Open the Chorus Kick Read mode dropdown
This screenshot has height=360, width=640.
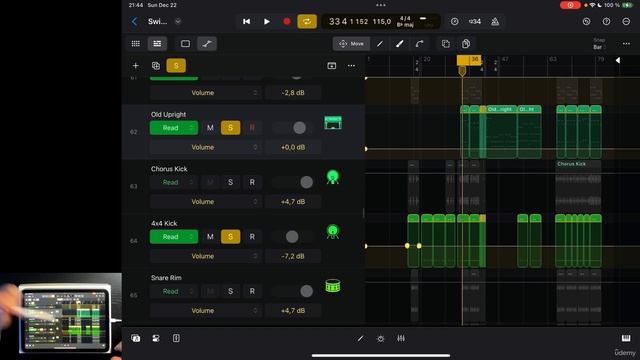174,182
